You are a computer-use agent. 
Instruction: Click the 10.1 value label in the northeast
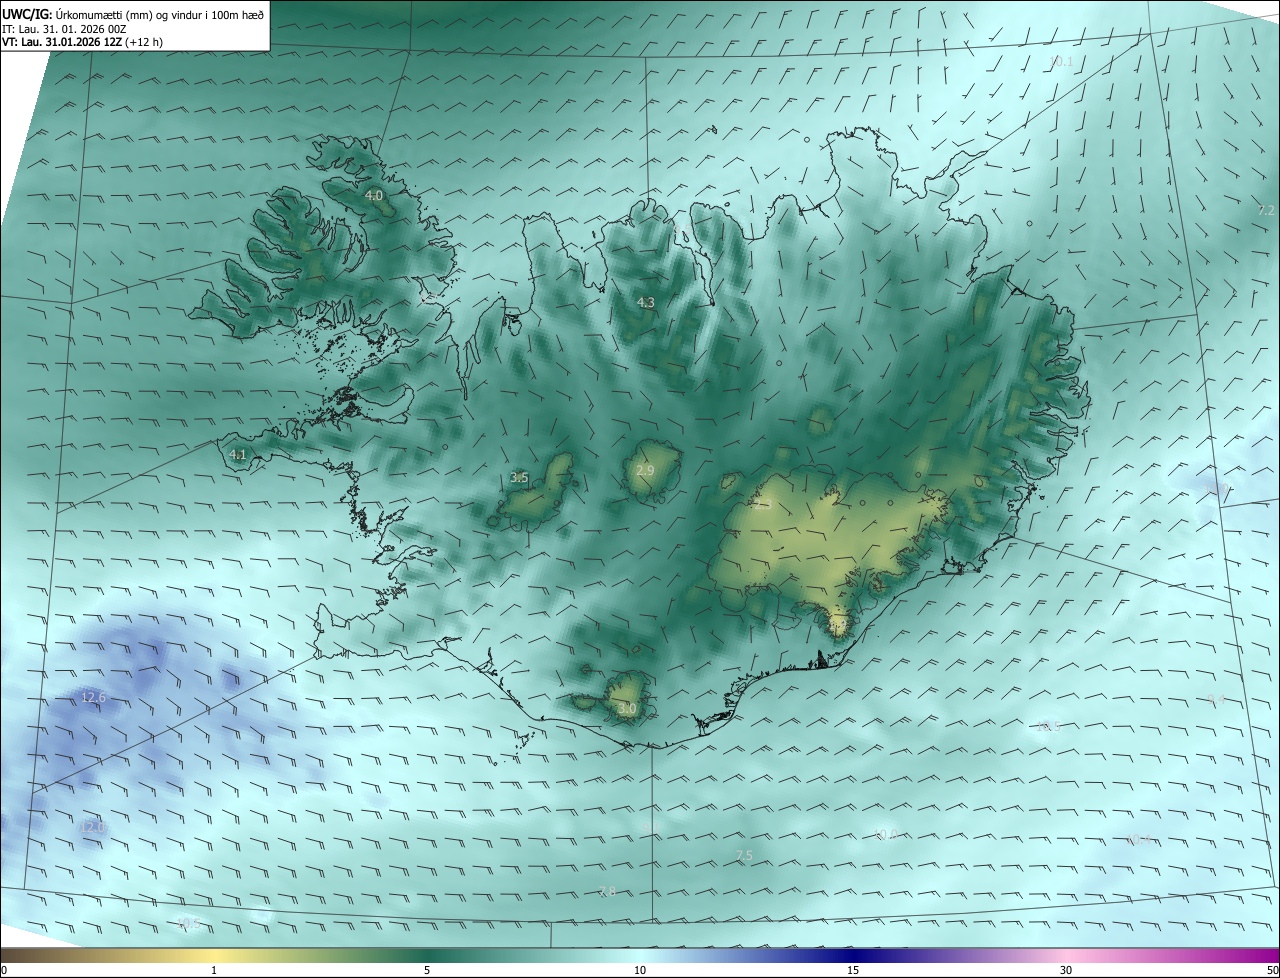[1061, 62]
